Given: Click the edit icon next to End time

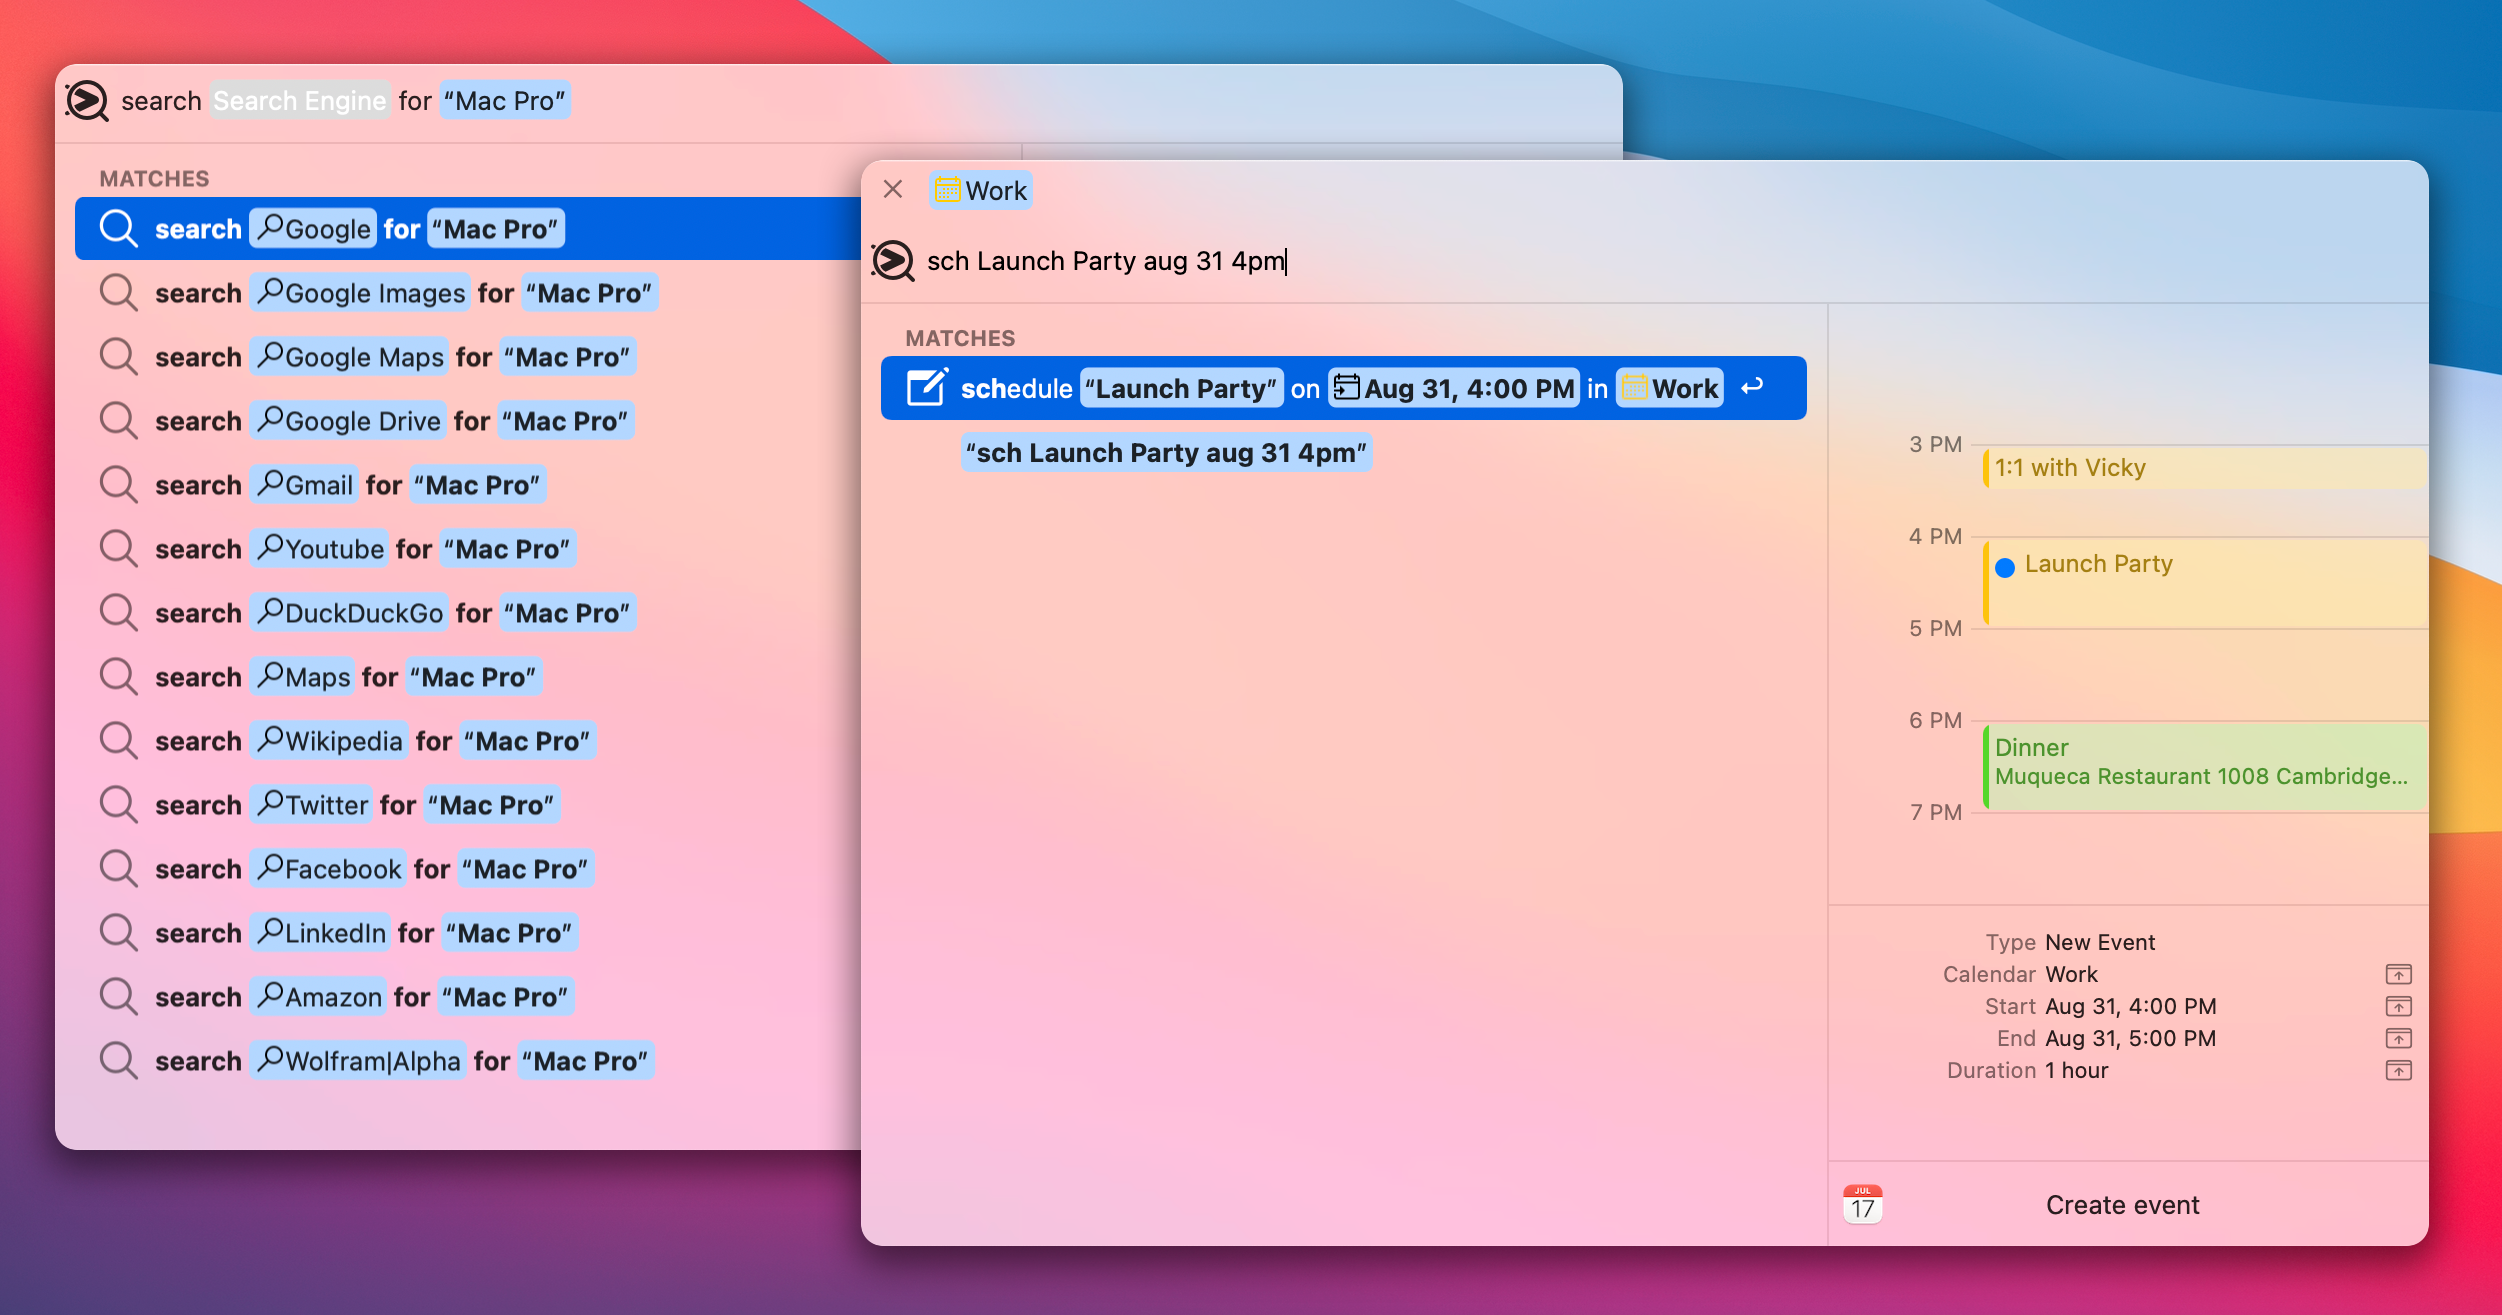Looking at the screenshot, I should click(2398, 1038).
